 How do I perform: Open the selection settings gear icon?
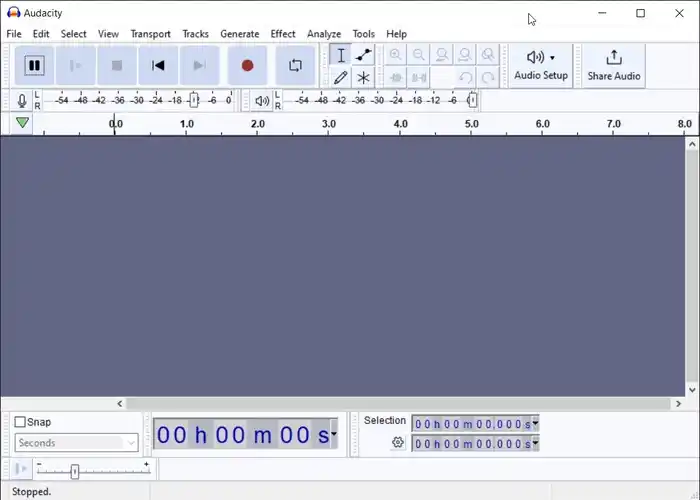(398, 443)
